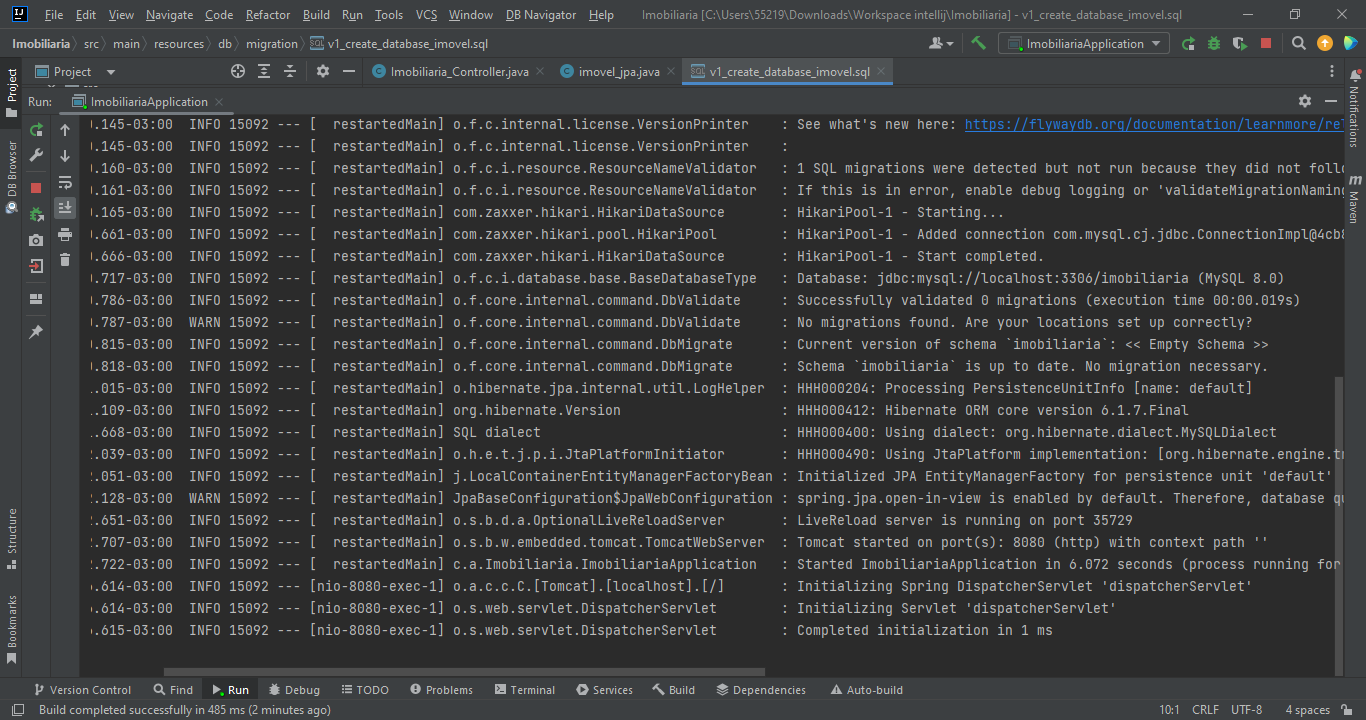Click the console vertical scrollbar
This screenshot has height=720, width=1366.
click(1339, 526)
